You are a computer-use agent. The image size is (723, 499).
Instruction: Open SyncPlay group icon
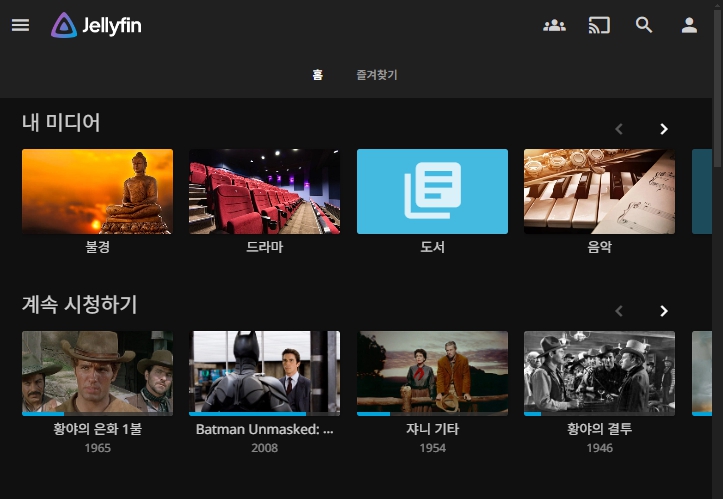point(554,25)
